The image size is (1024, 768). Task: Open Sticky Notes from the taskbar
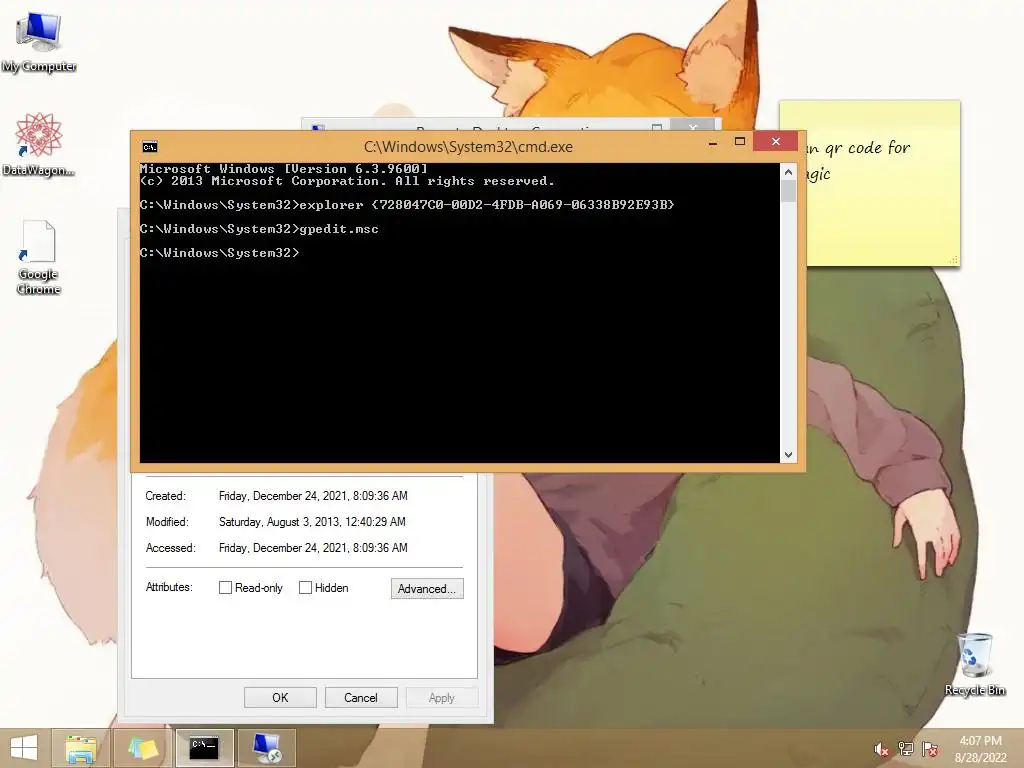[x=142, y=748]
